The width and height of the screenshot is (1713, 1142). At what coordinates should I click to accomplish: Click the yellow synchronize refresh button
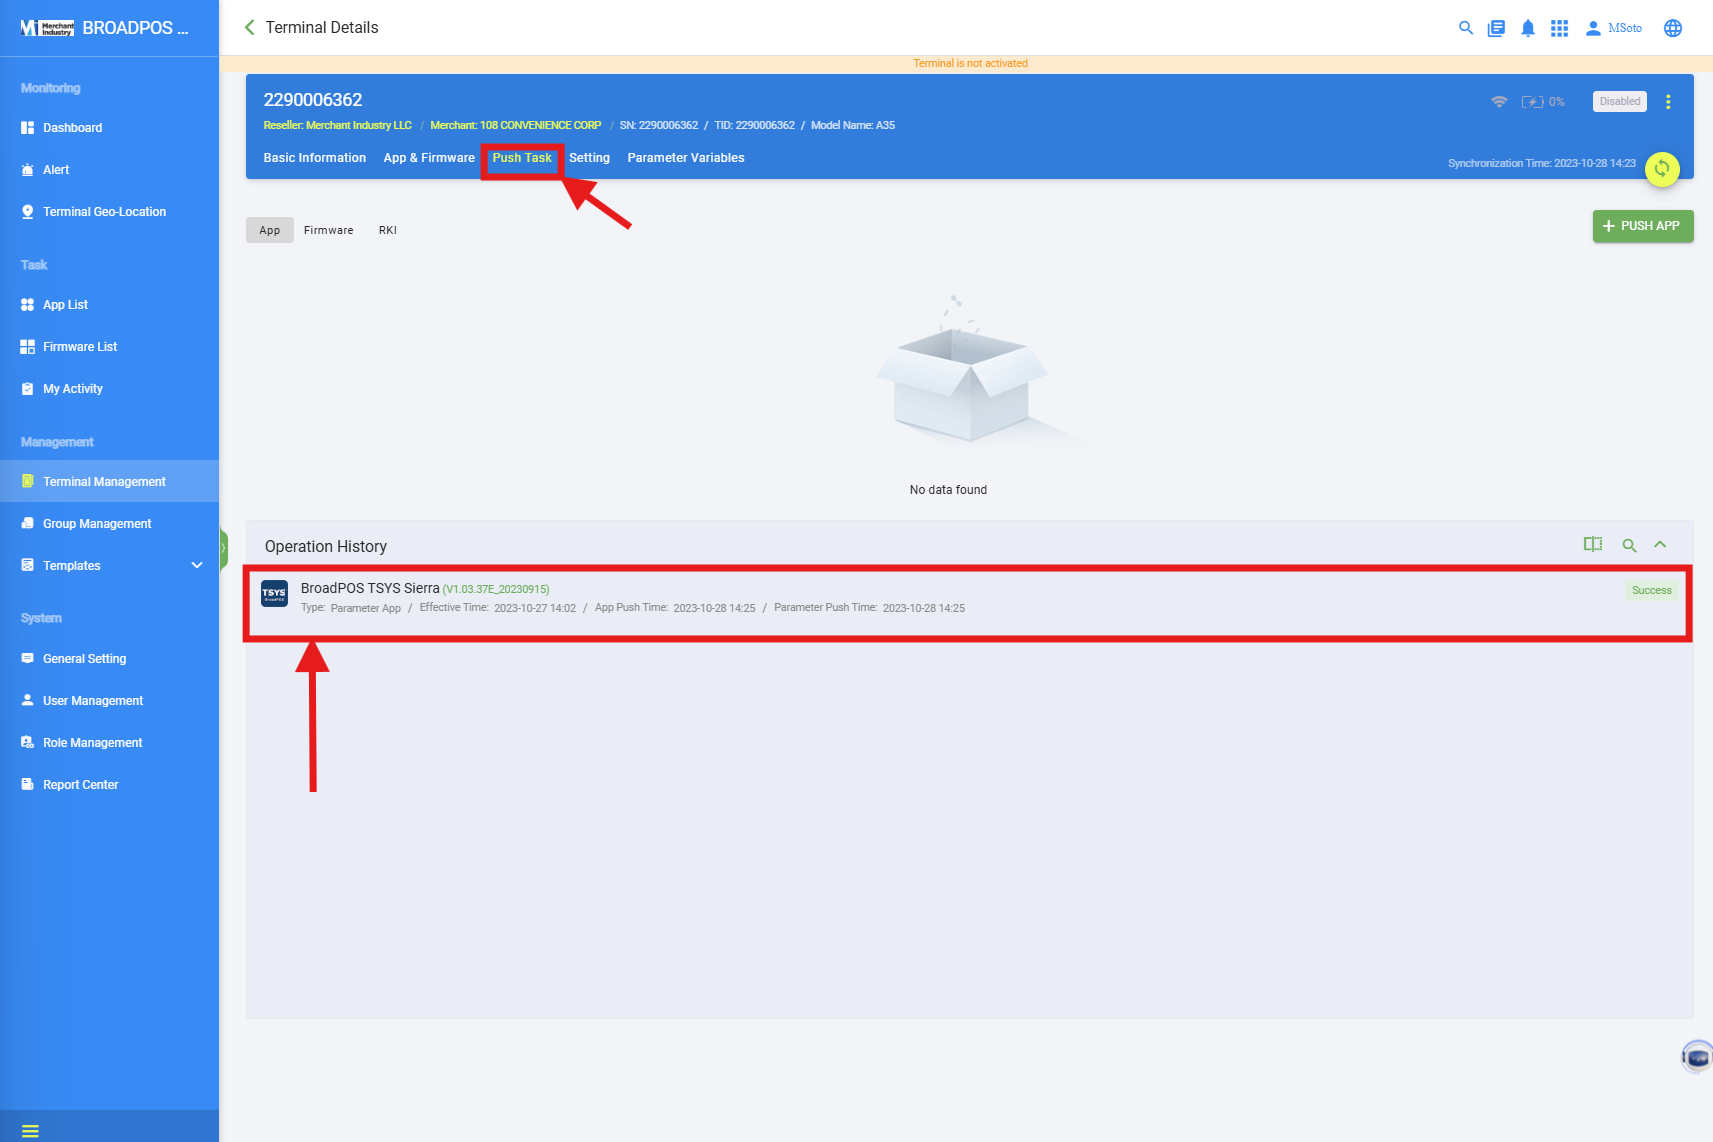[x=1662, y=169]
